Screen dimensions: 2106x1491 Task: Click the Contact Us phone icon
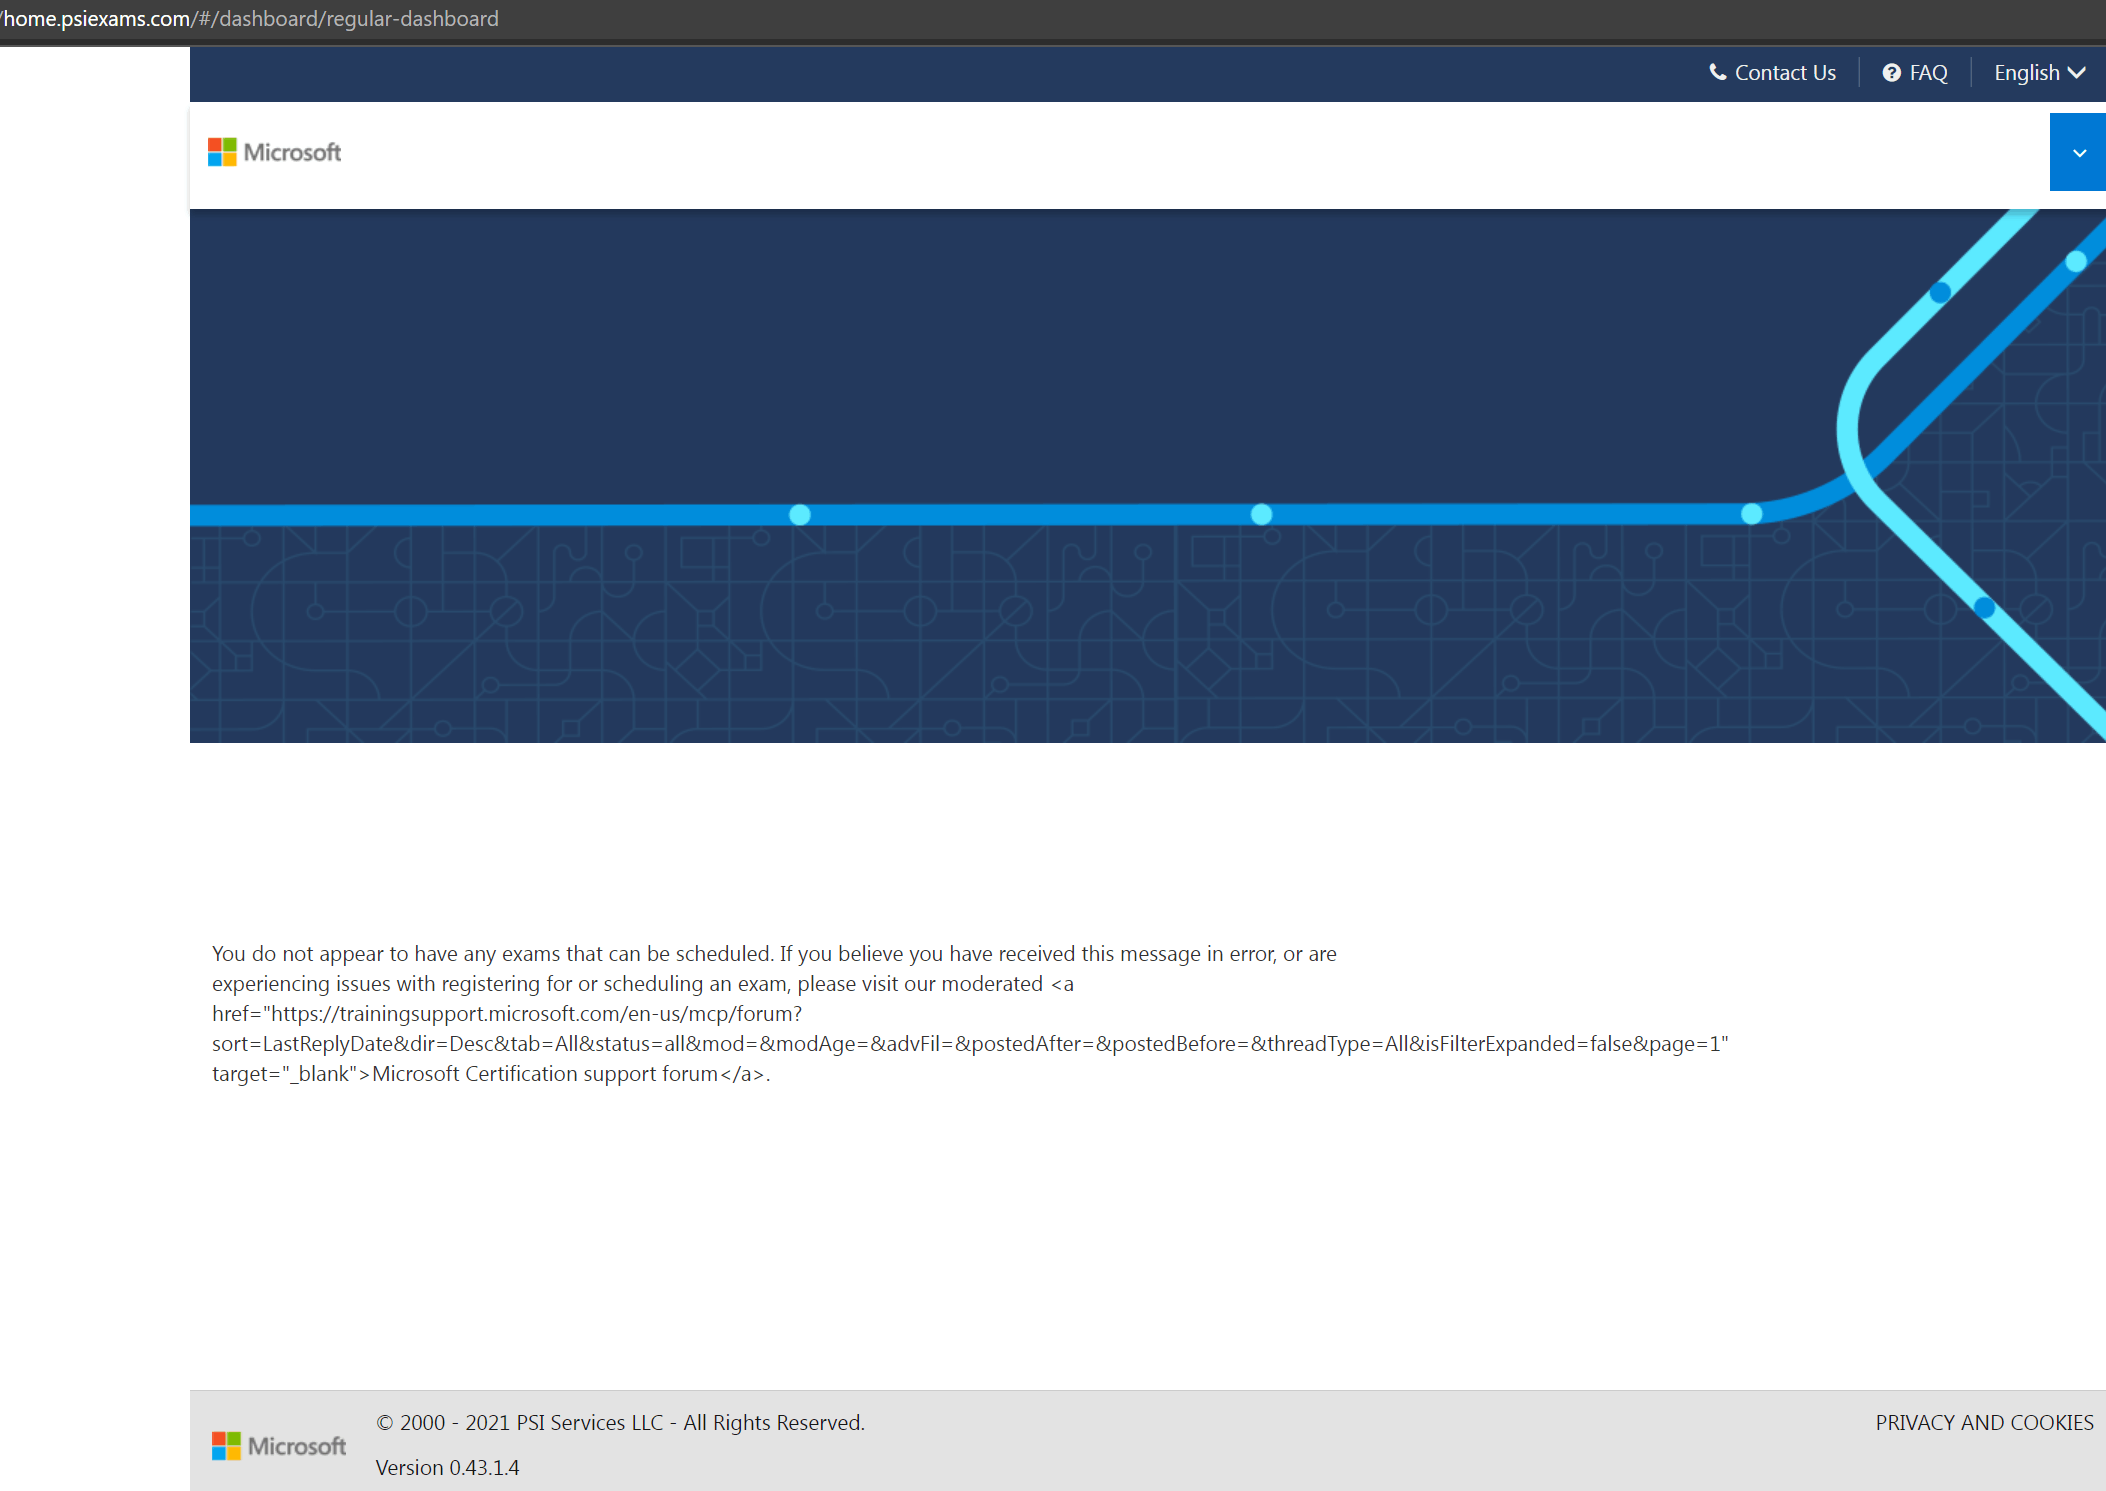1714,73
